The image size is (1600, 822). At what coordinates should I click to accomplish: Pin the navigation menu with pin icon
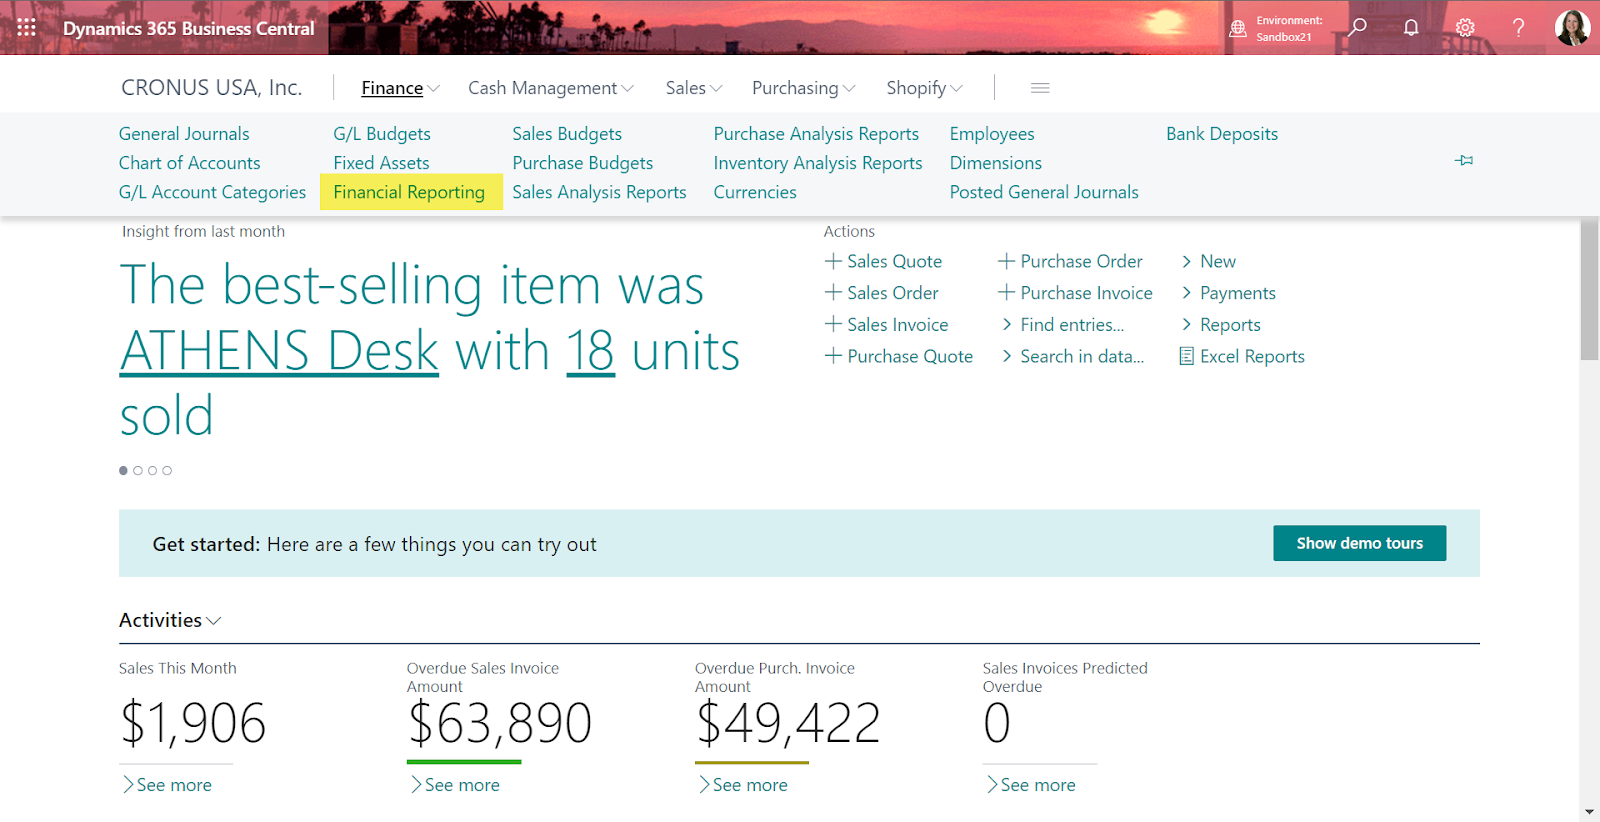1464,160
